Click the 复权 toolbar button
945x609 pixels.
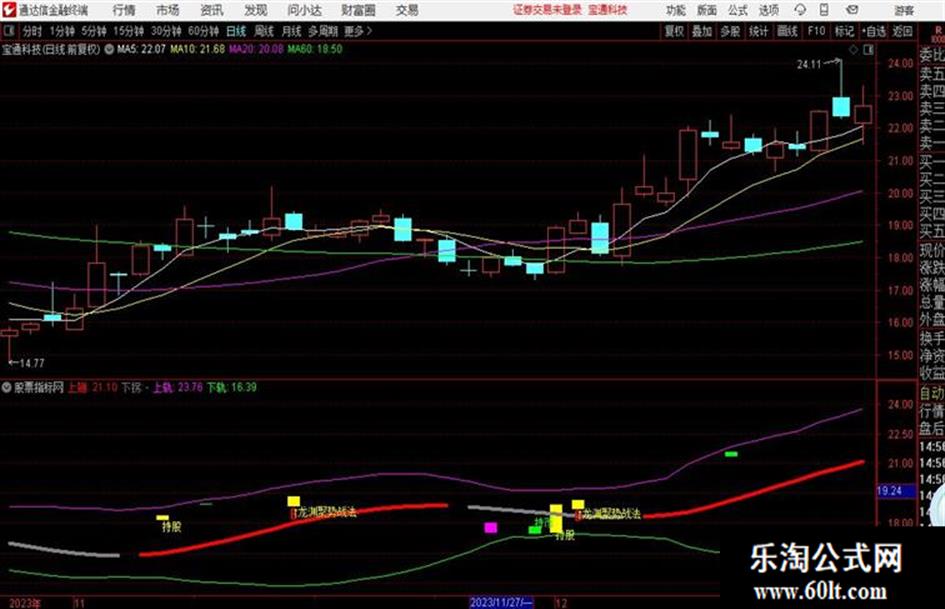tap(674, 31)
